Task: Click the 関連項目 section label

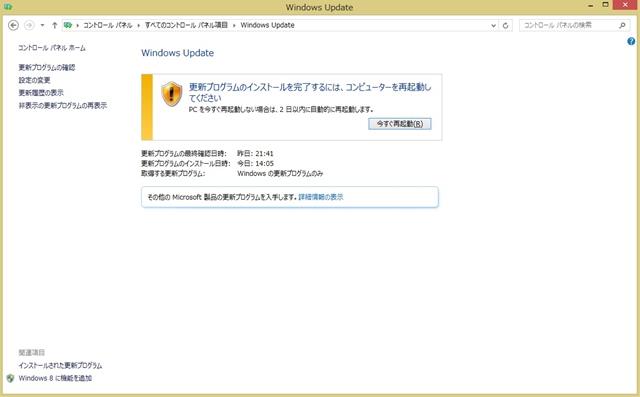Action: tap(32, 352)
